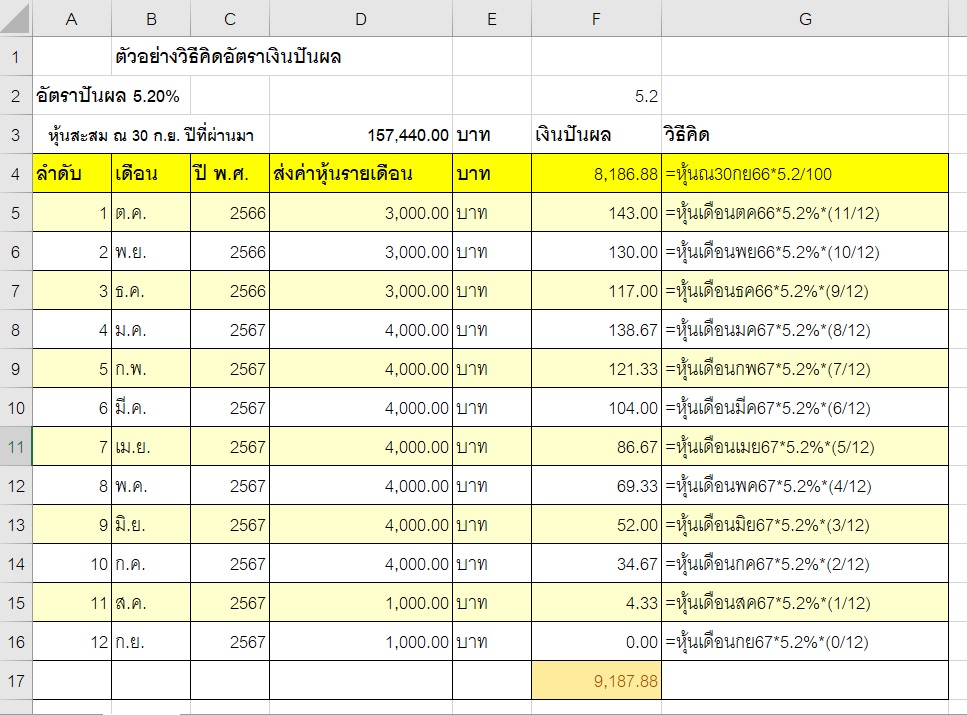Click row 4 header
The width and height of the screenshot is (967, 715).
[x=16, y=174]
